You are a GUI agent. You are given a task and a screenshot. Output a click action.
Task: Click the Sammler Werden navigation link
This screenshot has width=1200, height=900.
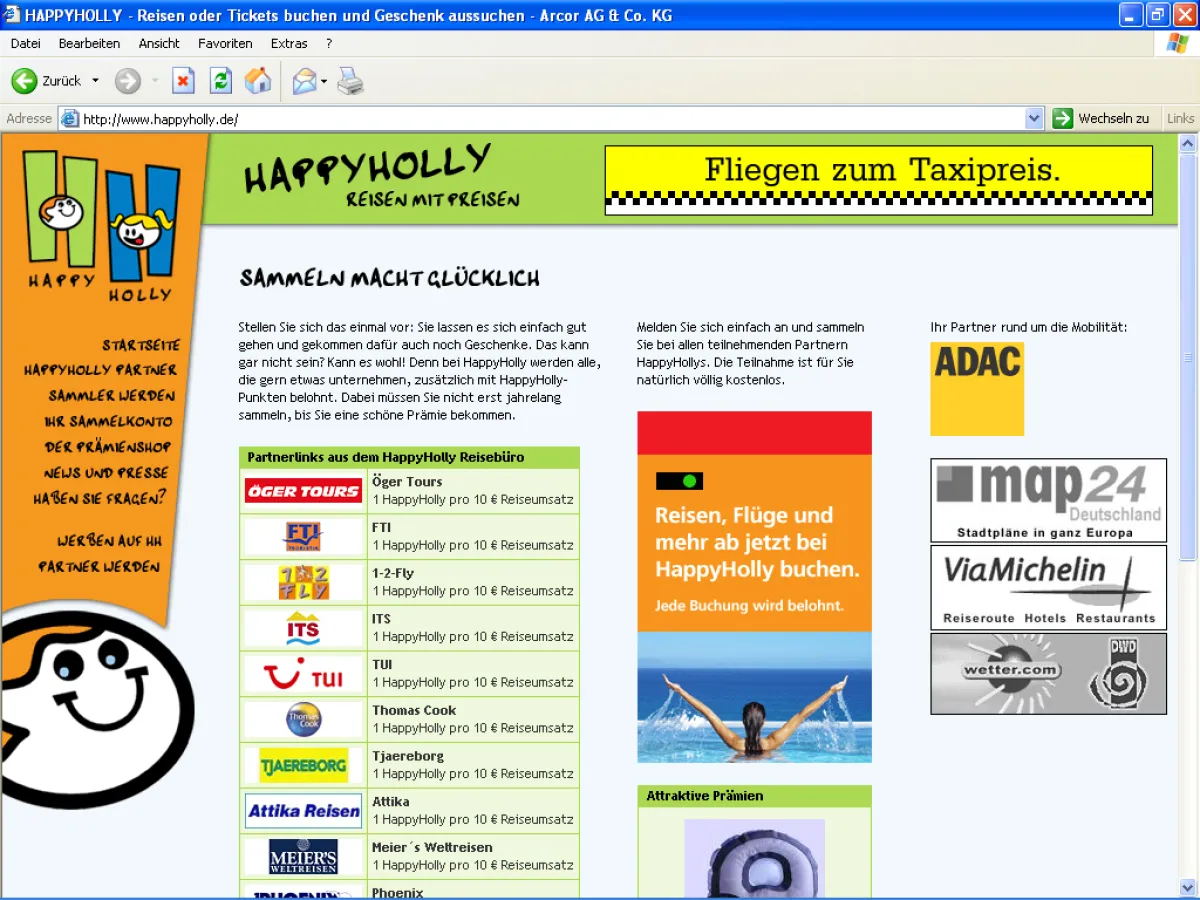112,396
